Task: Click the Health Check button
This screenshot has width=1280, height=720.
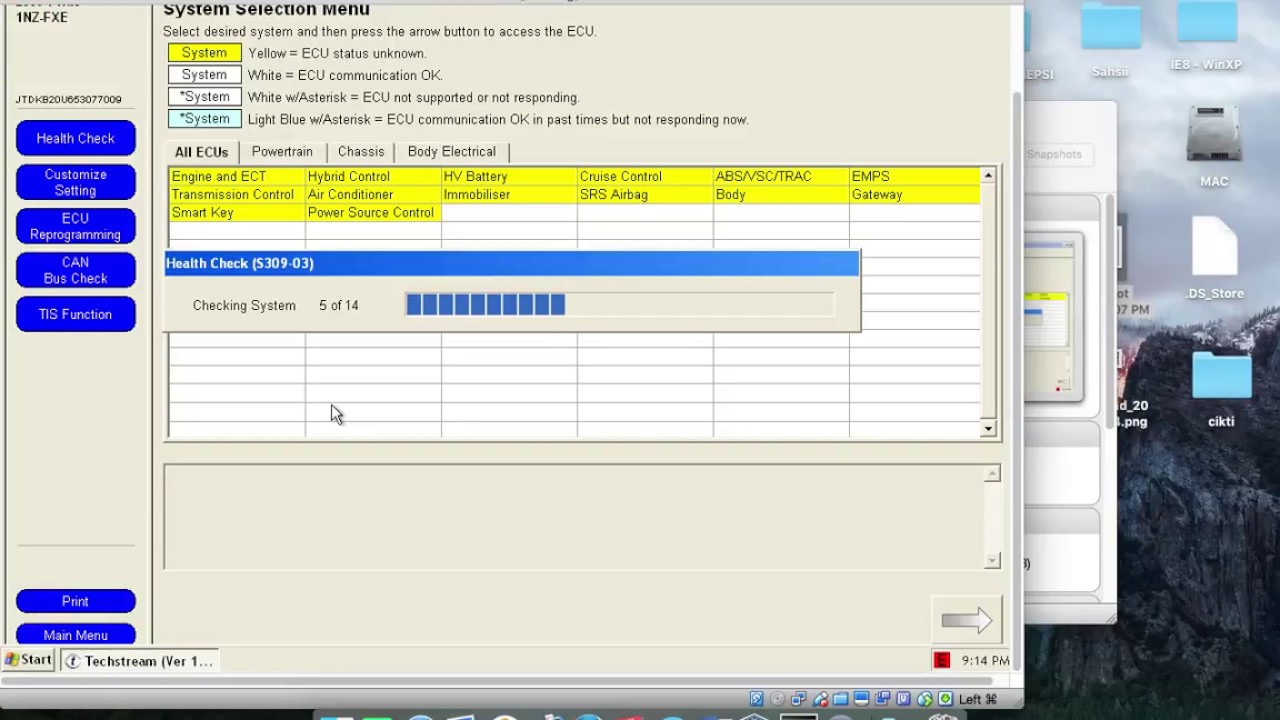Action: point(76,138)
